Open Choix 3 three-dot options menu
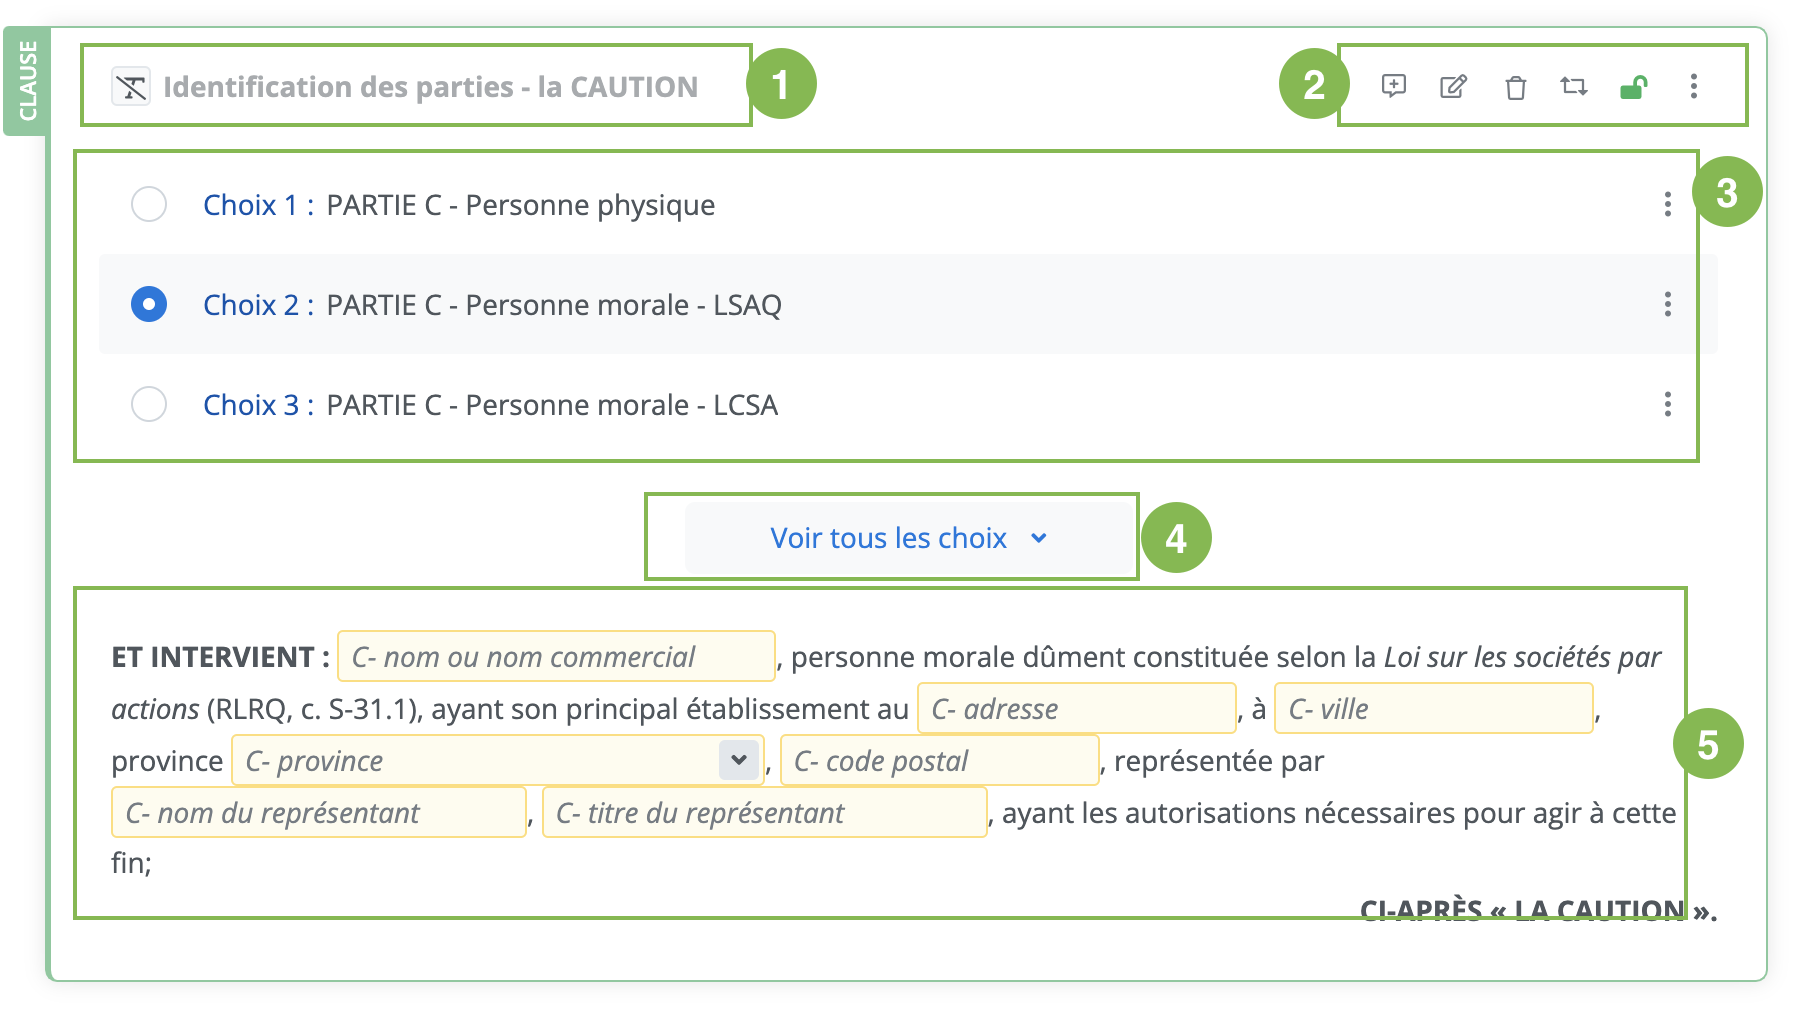Screen dimensions: 1796x1010 click(x=1667, y=404)
